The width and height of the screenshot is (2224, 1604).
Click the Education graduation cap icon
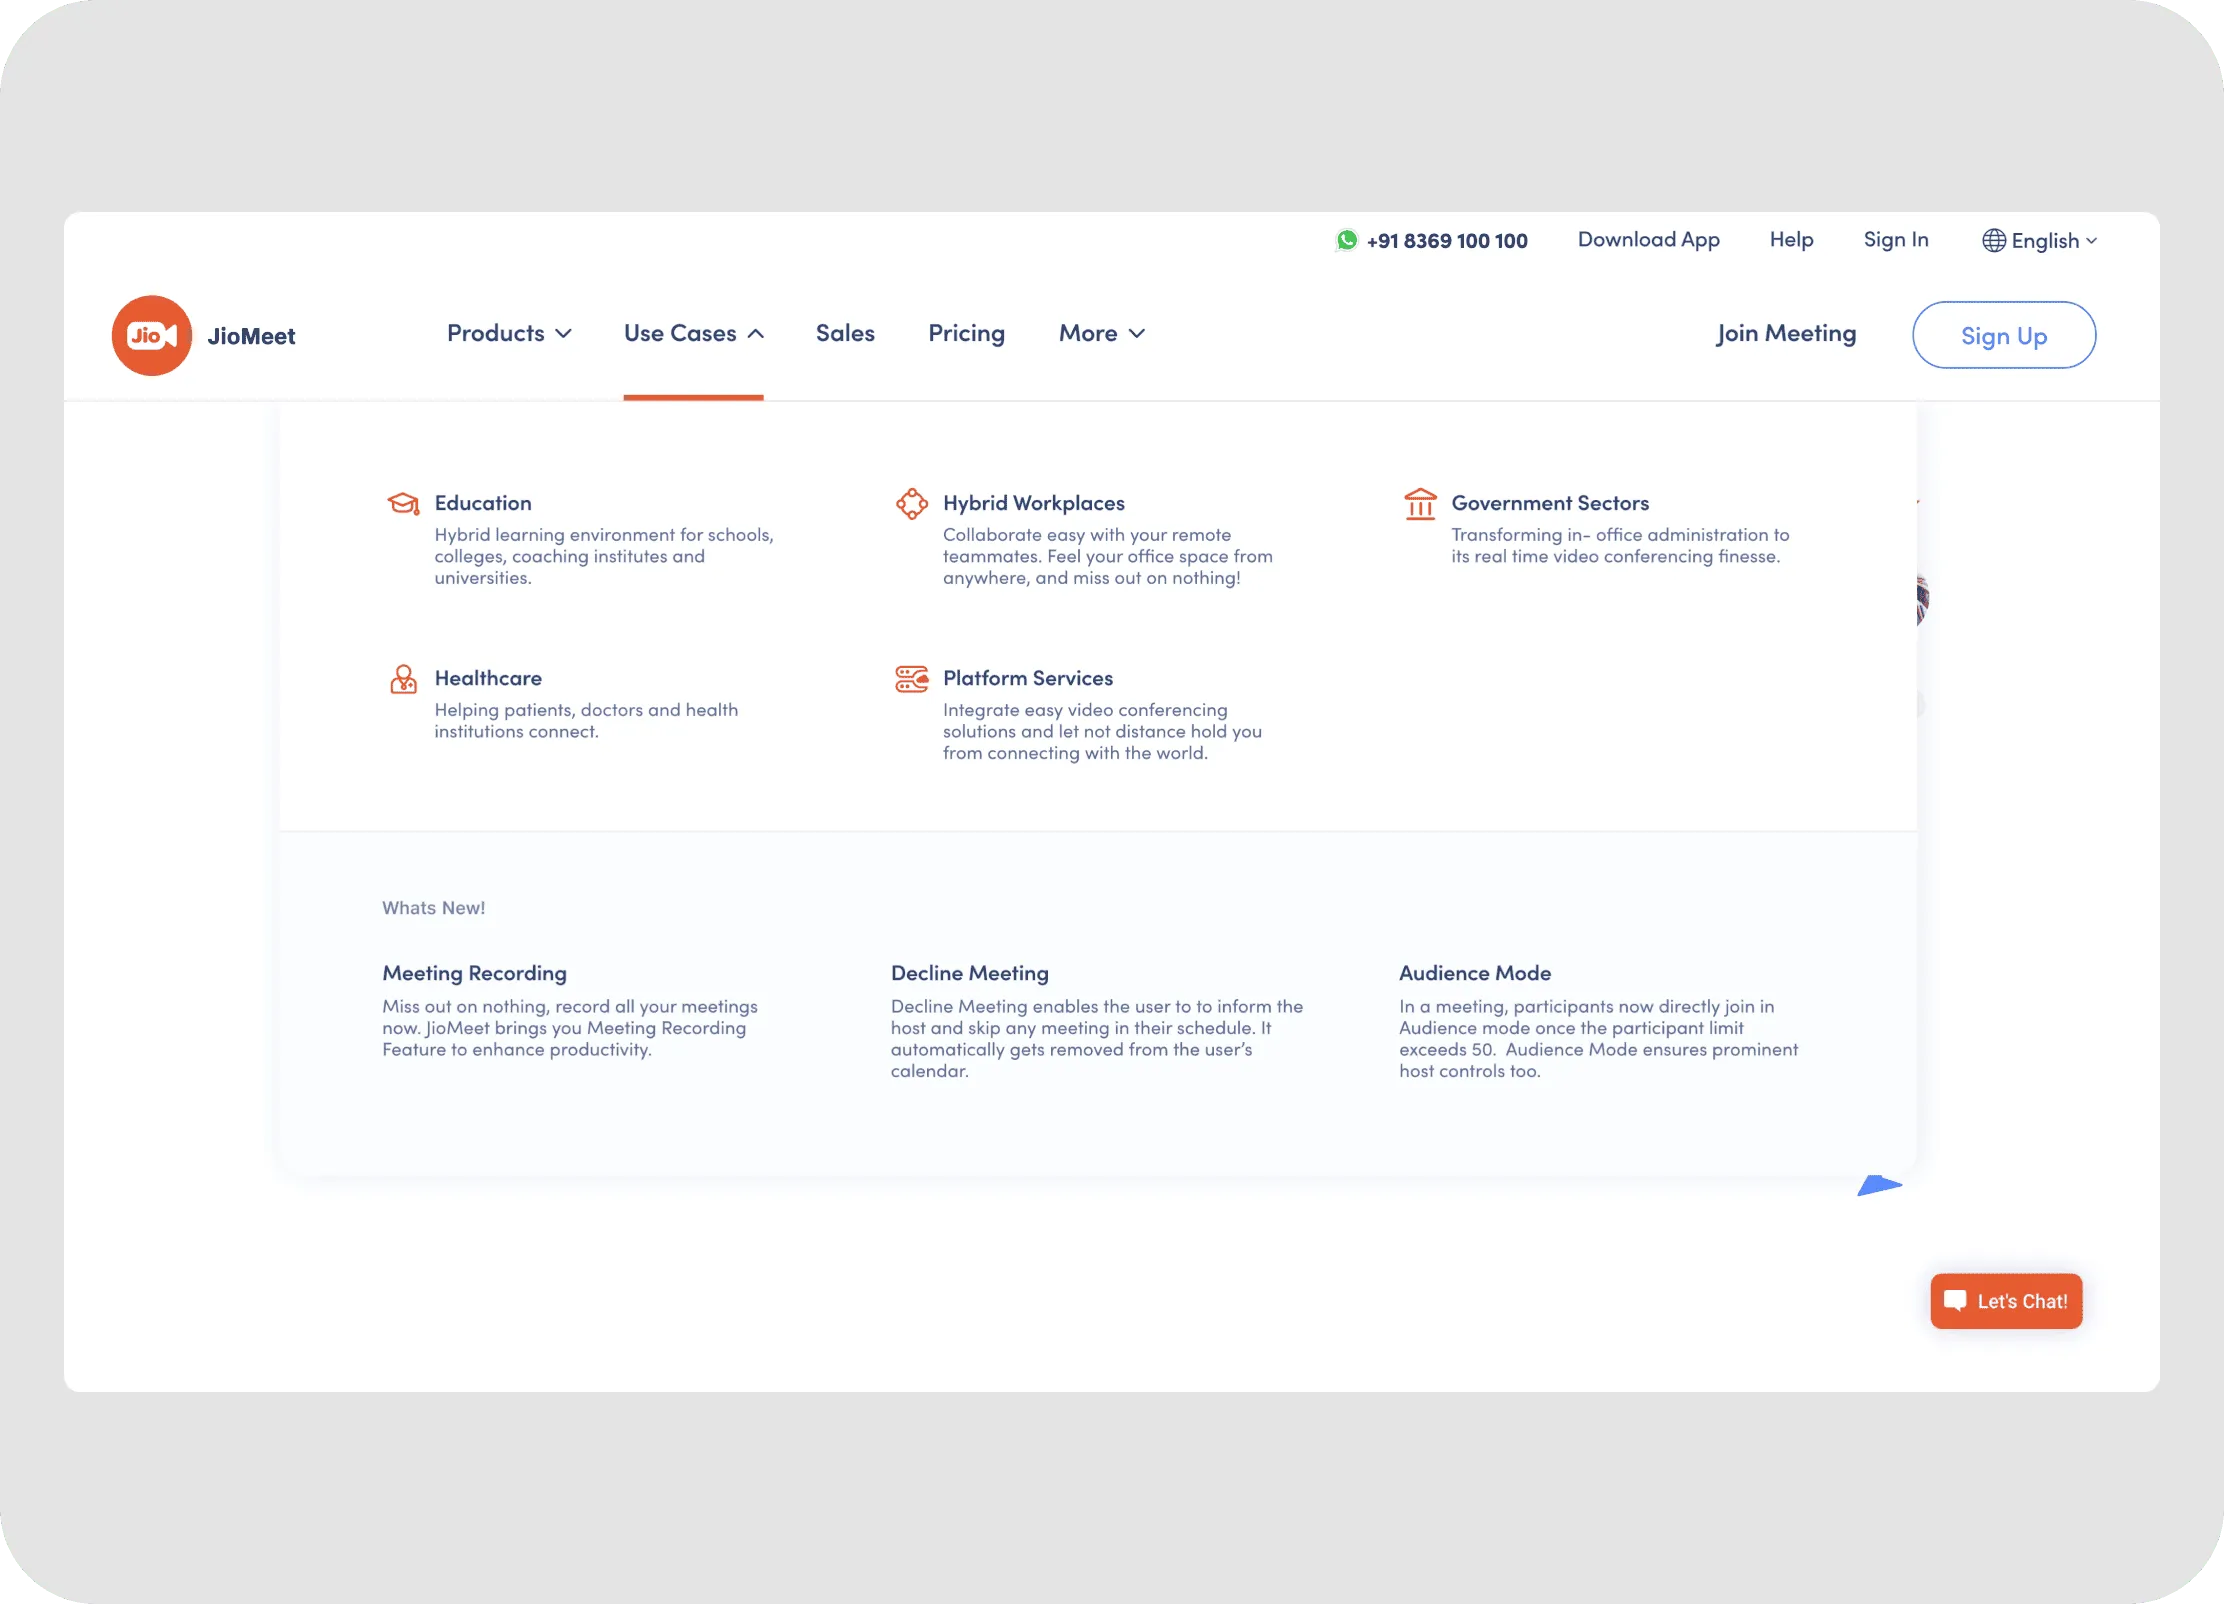click(x=404, y=504)
